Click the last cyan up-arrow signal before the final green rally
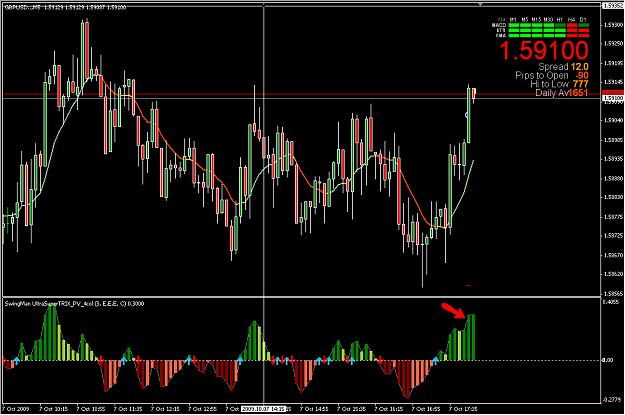This screenshot has width=625, height=415. (436, 361)
